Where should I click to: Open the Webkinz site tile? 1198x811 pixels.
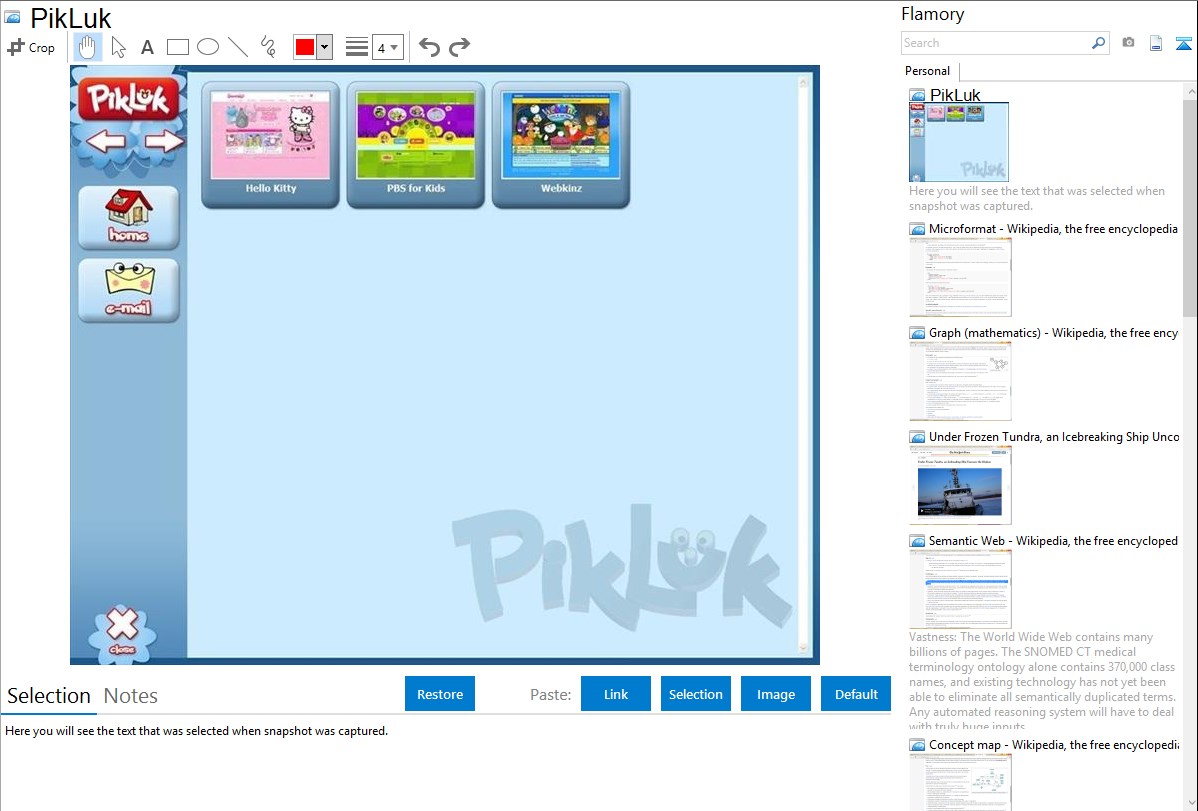(561, 144)
